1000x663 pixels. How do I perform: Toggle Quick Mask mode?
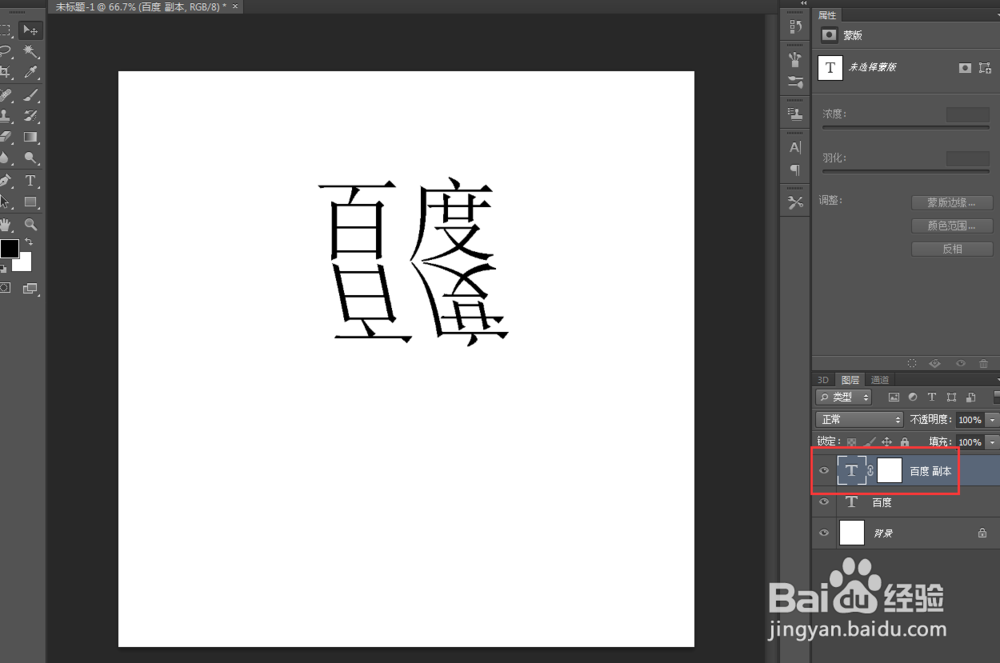5,288
